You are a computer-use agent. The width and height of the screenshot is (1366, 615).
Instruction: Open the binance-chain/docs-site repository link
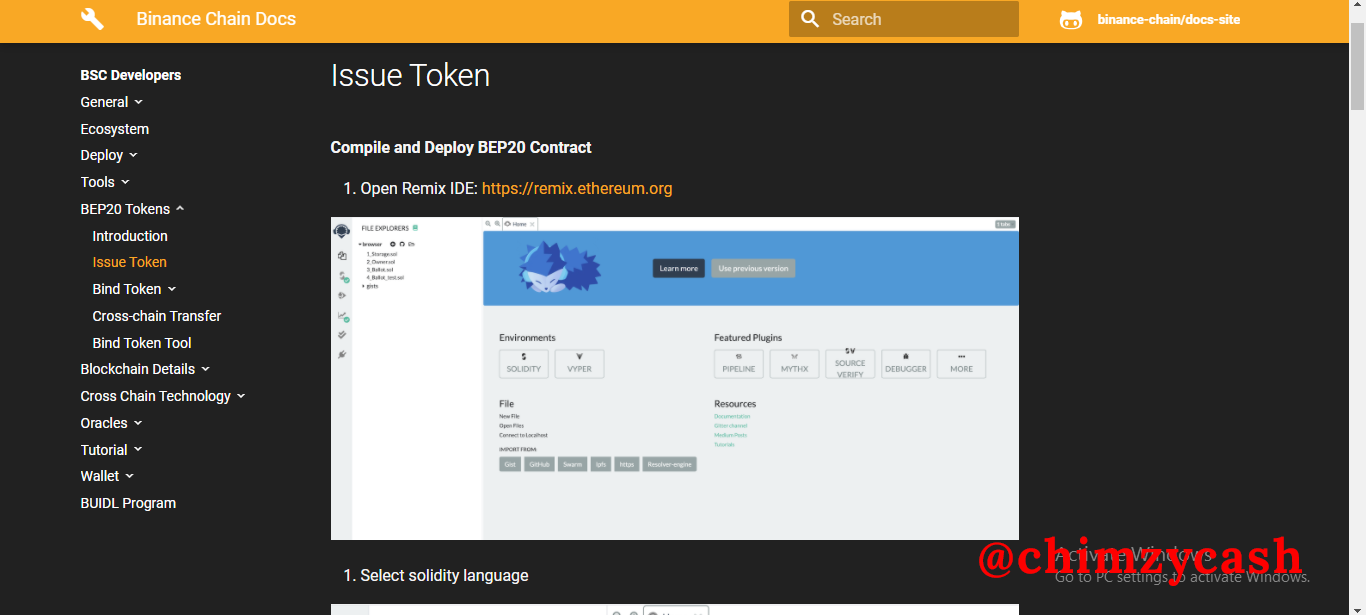point(1169,19)
